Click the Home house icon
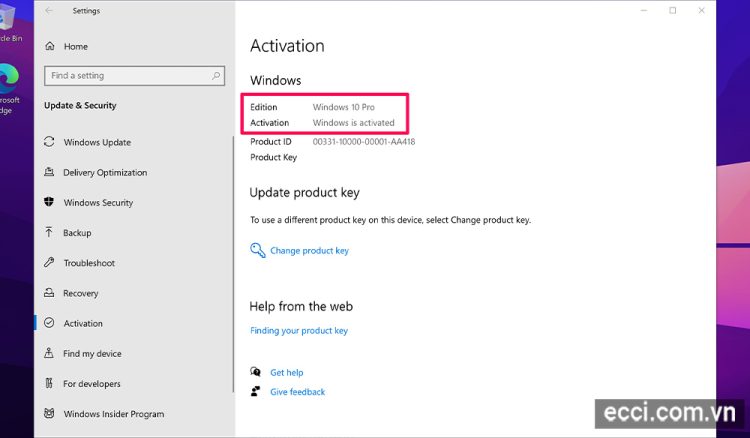 pyautogui.click(x=50, y=46)
